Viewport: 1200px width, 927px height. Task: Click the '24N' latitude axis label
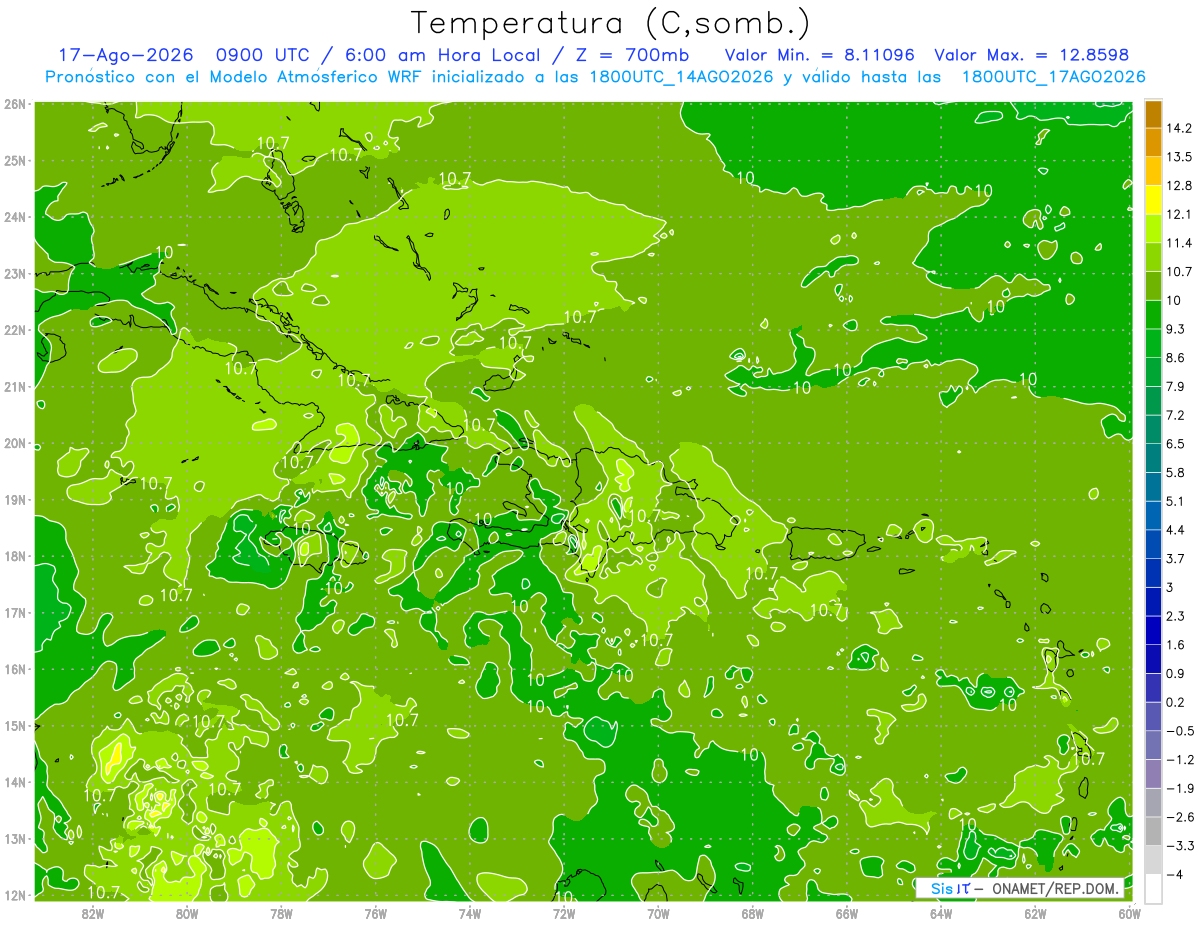(x=15, y=217)
